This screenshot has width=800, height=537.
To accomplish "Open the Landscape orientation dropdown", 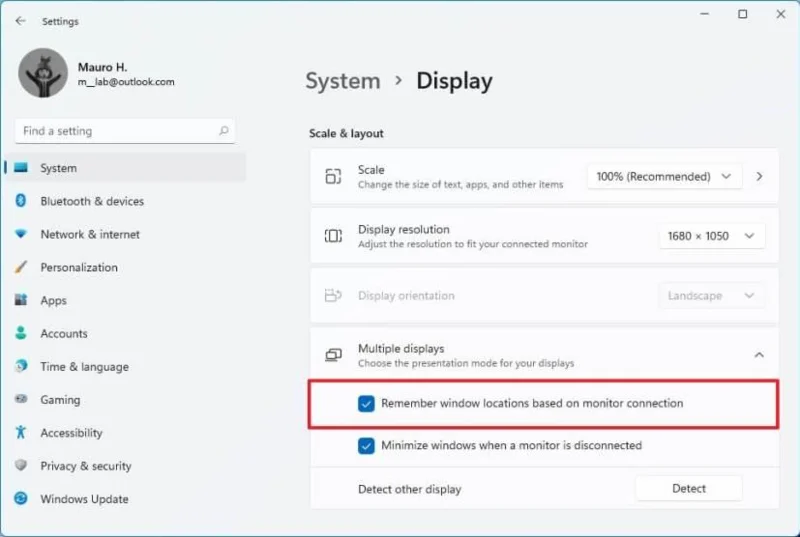I will click(x=712, y=296).
